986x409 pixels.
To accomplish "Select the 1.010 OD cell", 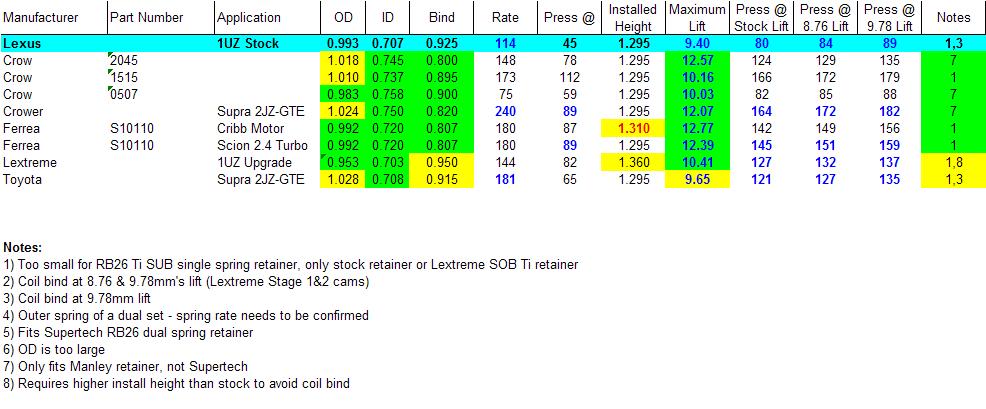I will [x=342, y=78].
